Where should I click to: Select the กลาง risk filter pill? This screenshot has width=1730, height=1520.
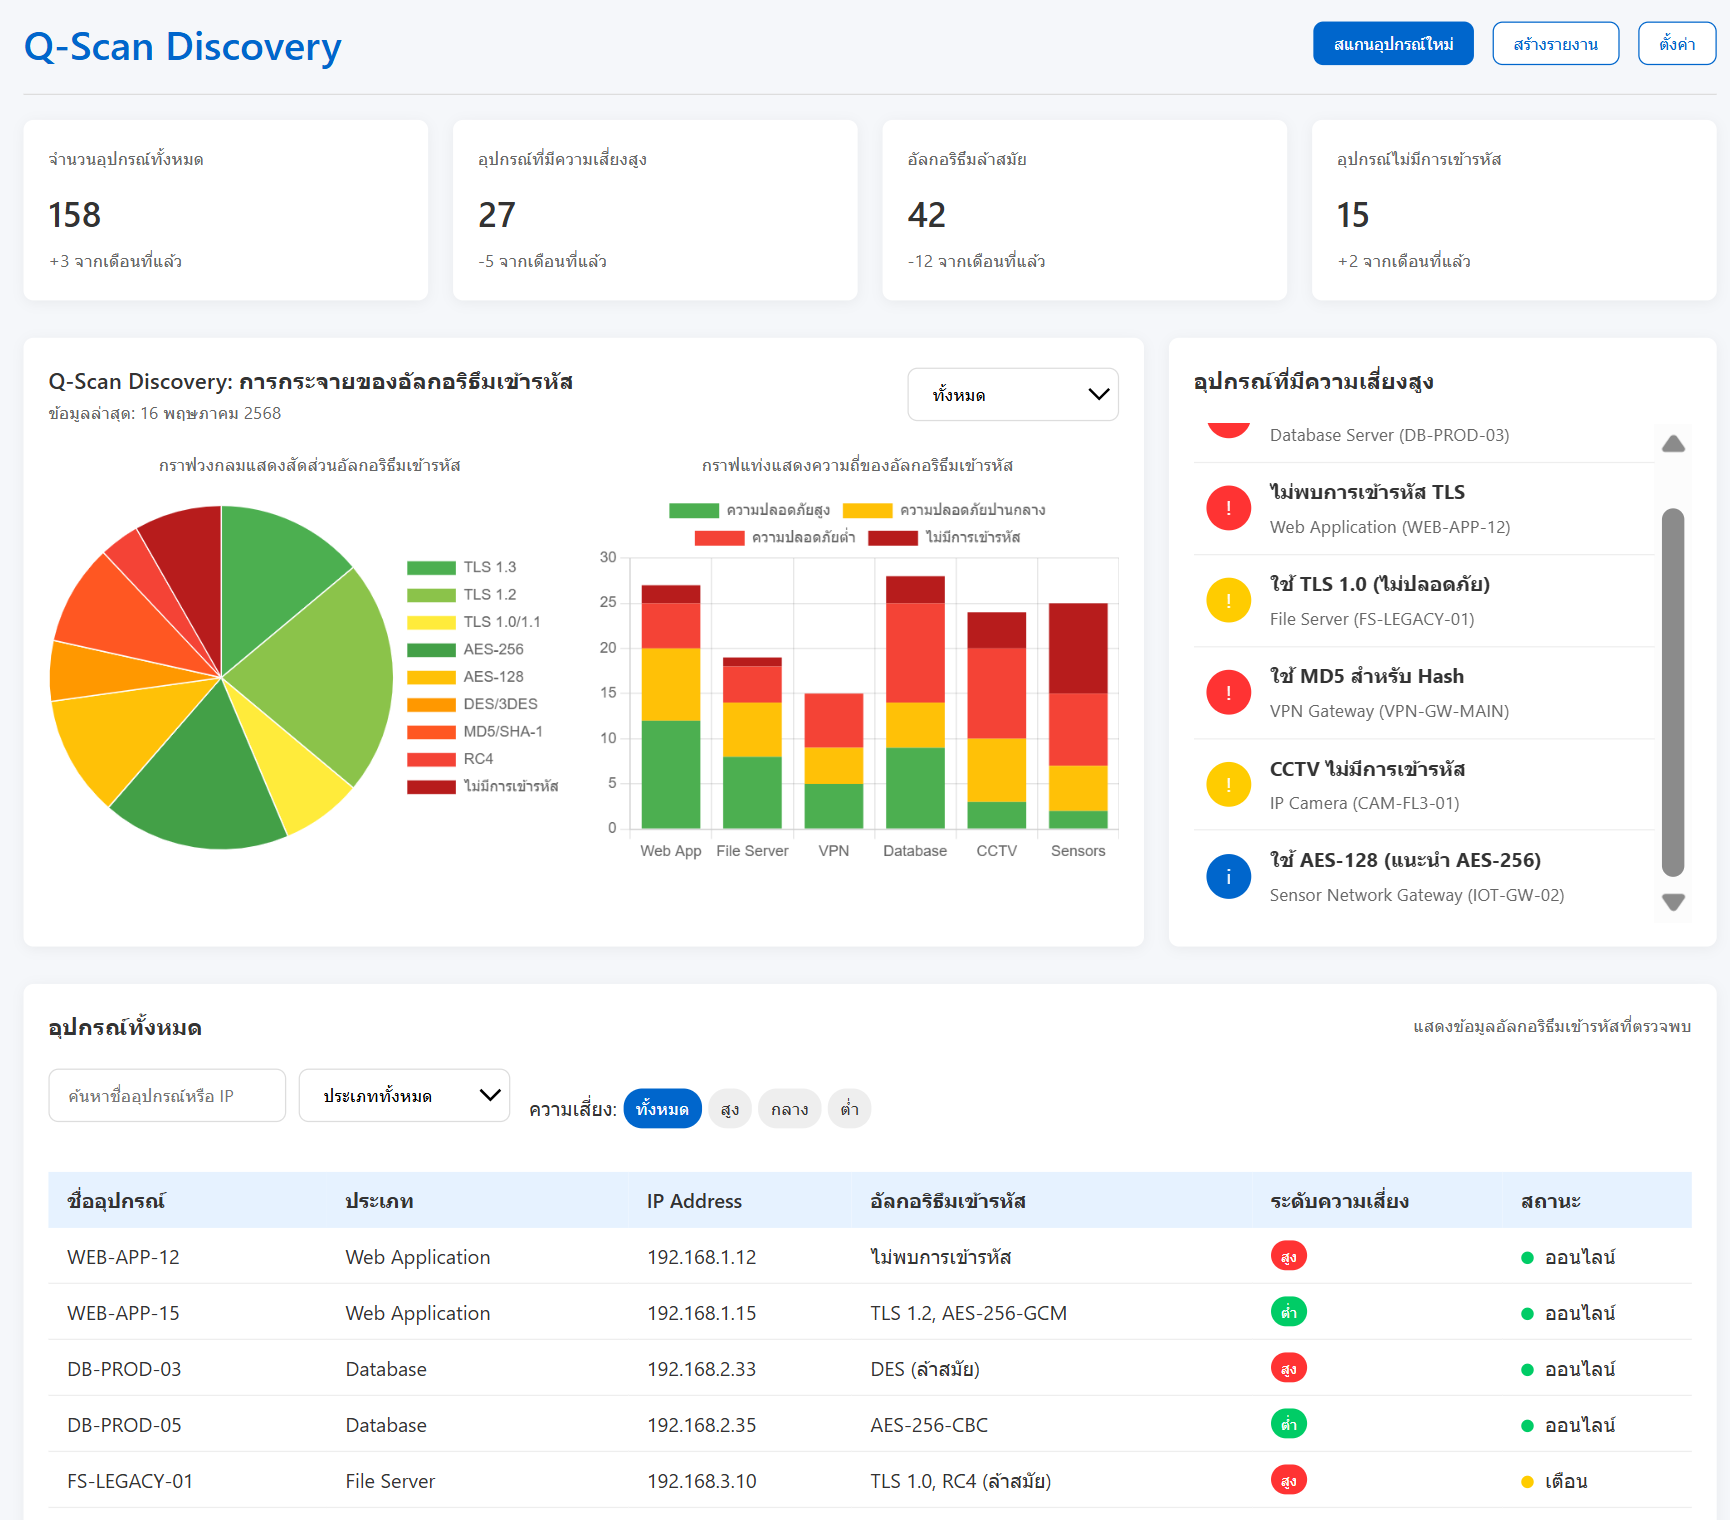pyautogui.click(x=789, y=1109)
